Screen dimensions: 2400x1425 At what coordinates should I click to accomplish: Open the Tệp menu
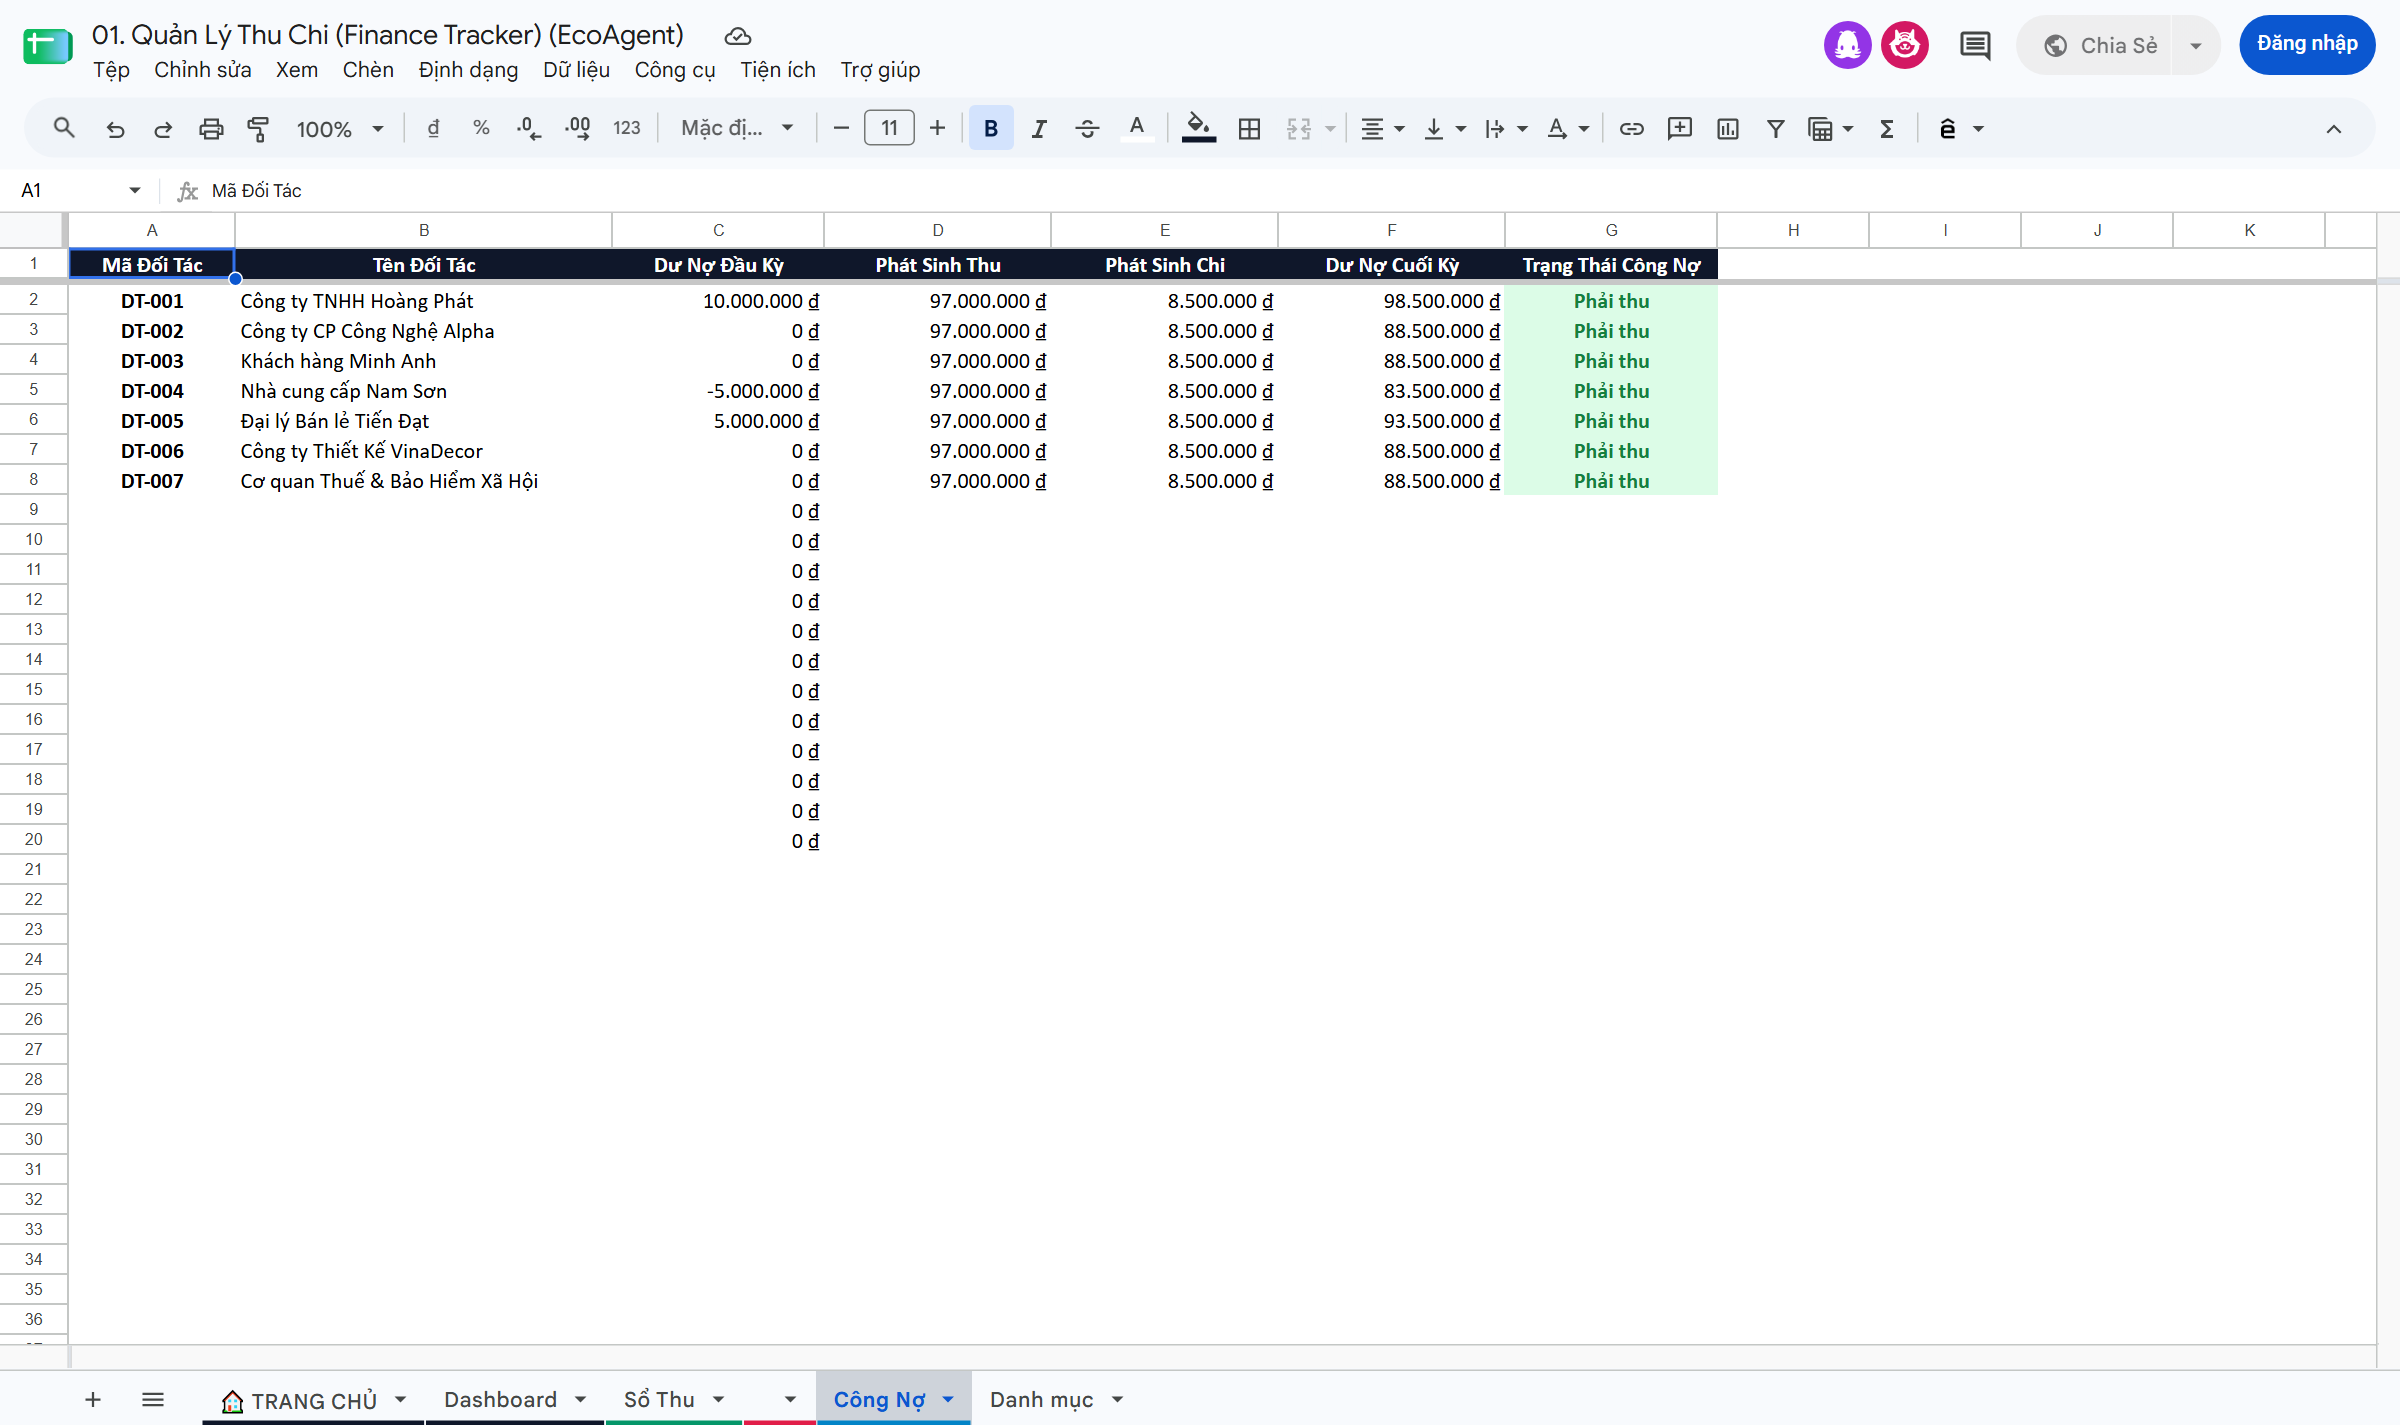111,70
